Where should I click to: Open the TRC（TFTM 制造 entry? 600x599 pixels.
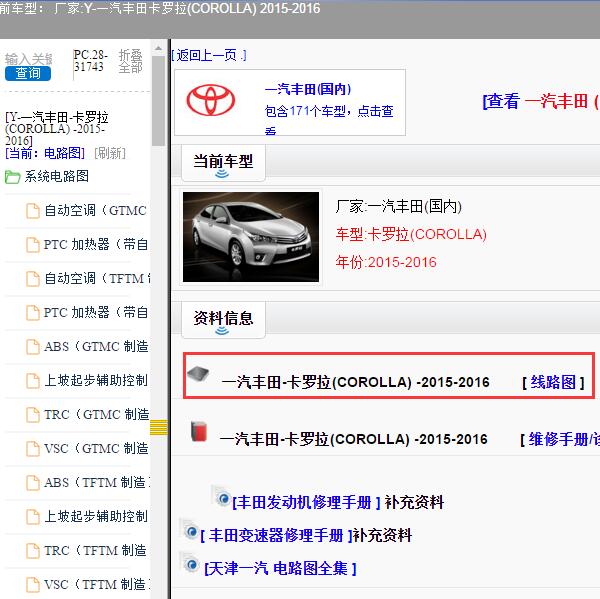click(95, 550)
